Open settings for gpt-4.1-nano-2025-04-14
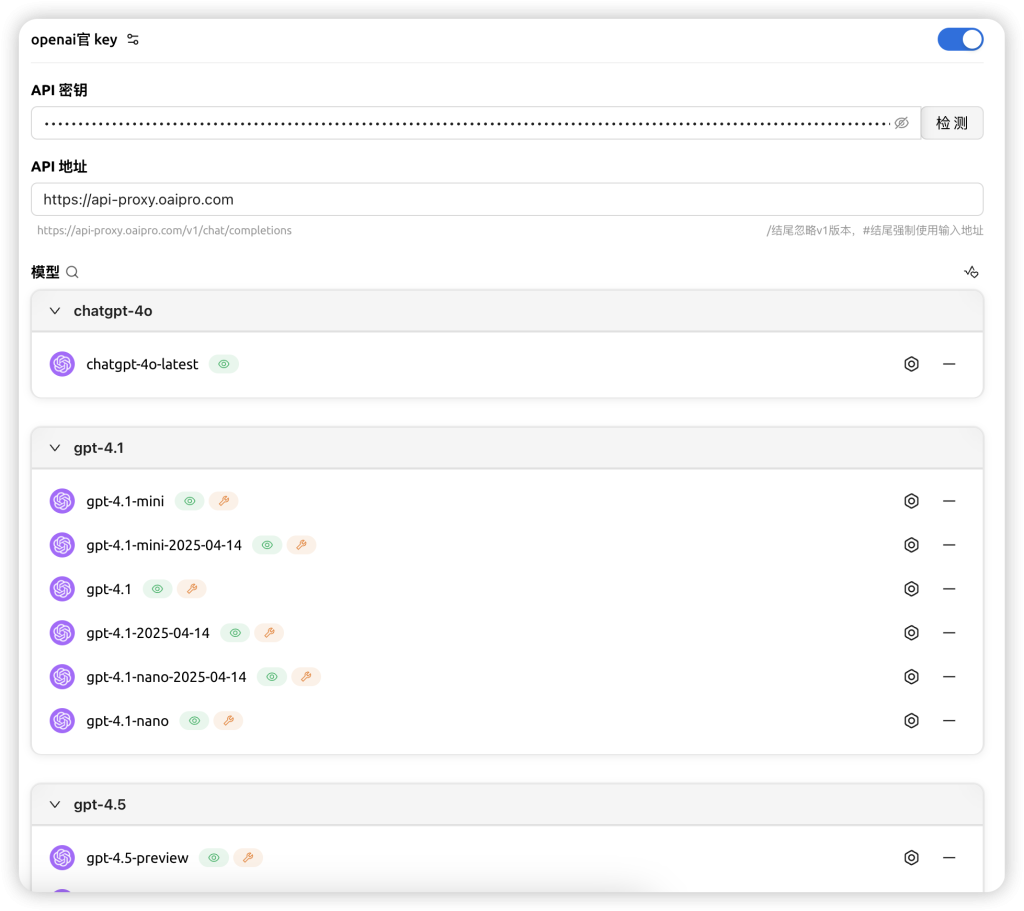The width and height of the screenshot is (1024, 911). (x=912, y=677)
